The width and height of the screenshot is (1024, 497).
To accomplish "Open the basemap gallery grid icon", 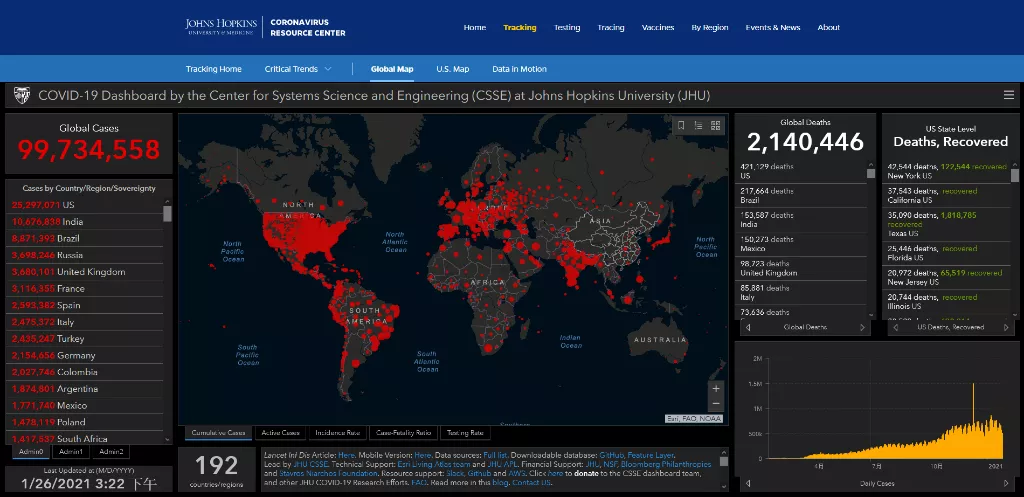I will [715, 125].
